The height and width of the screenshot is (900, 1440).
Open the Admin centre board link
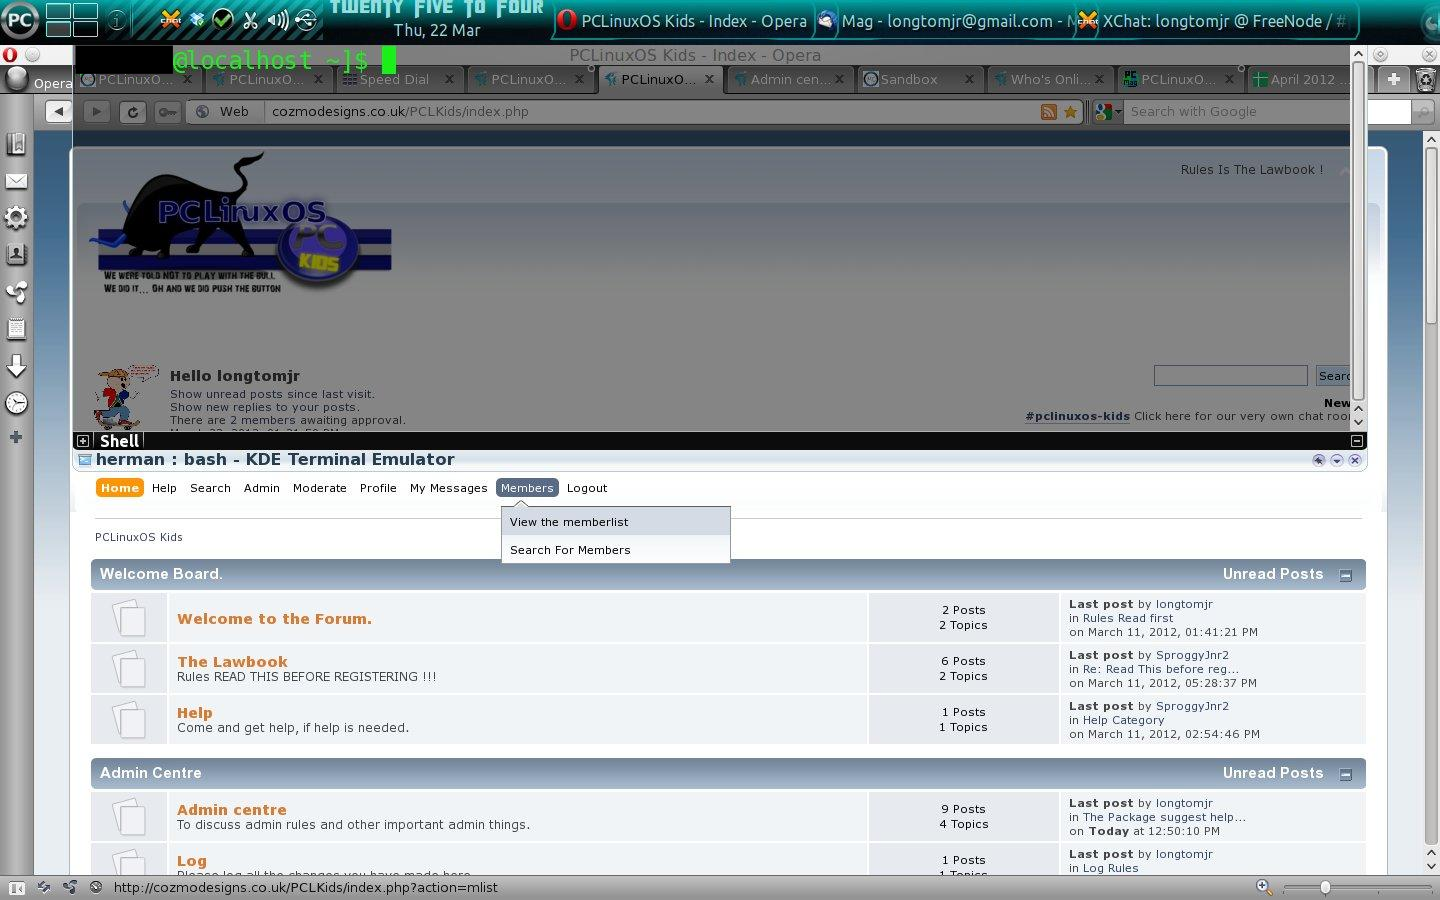tap(232, 810)
